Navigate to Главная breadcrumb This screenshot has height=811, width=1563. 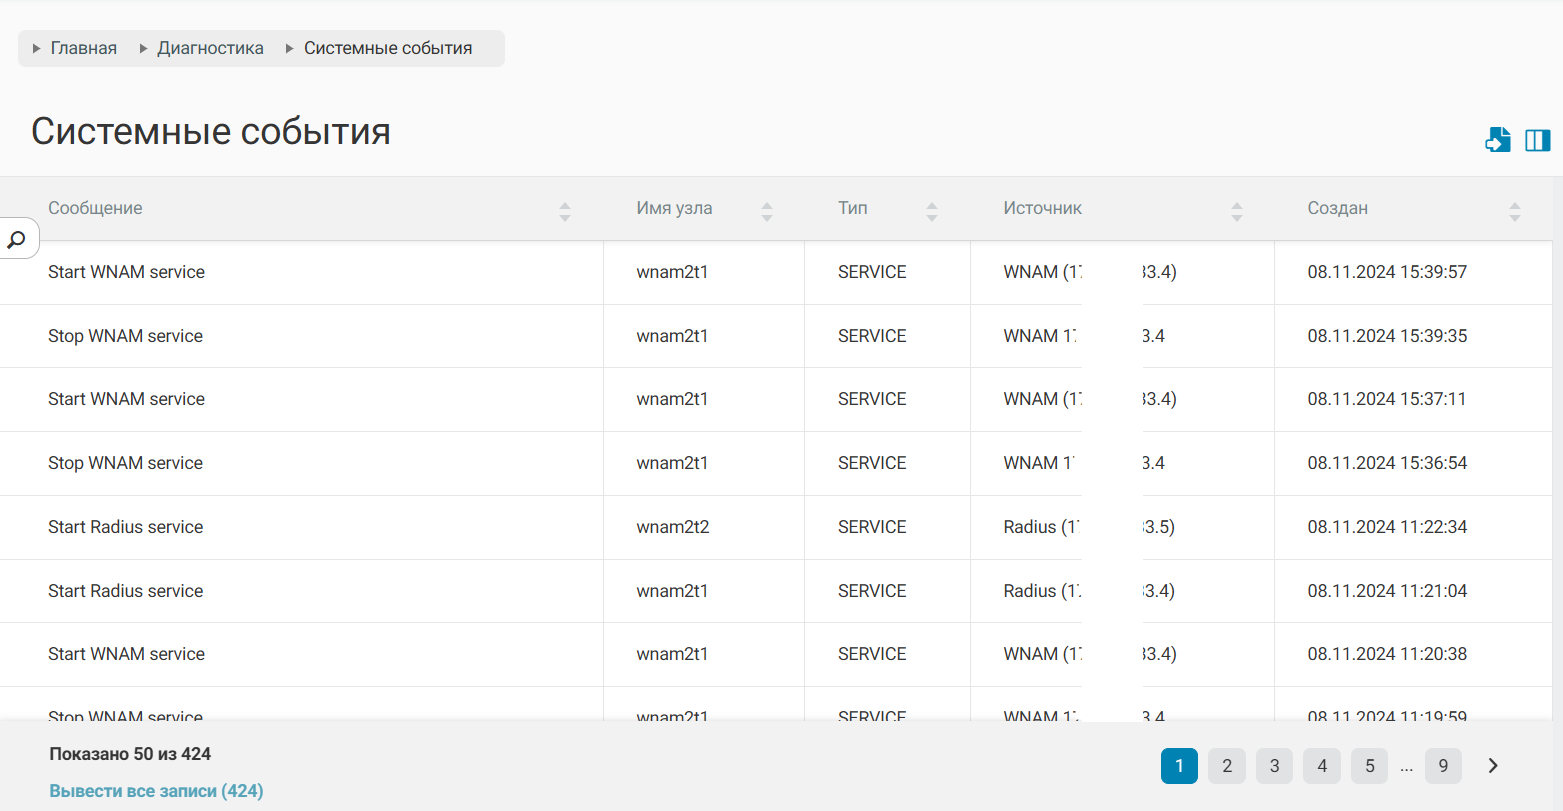[x=84, y=48]
